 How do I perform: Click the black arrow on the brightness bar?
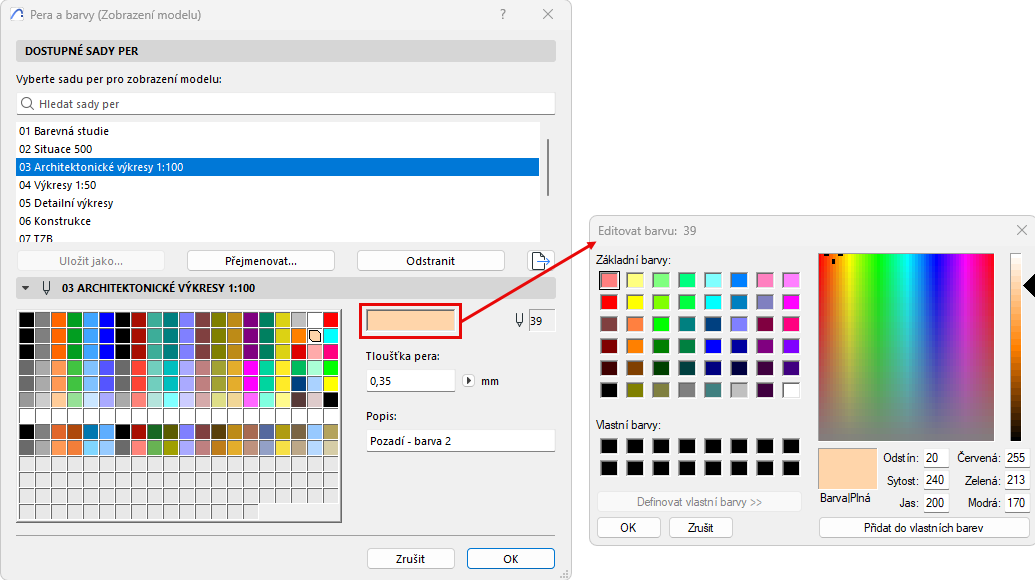(1030, 286)
